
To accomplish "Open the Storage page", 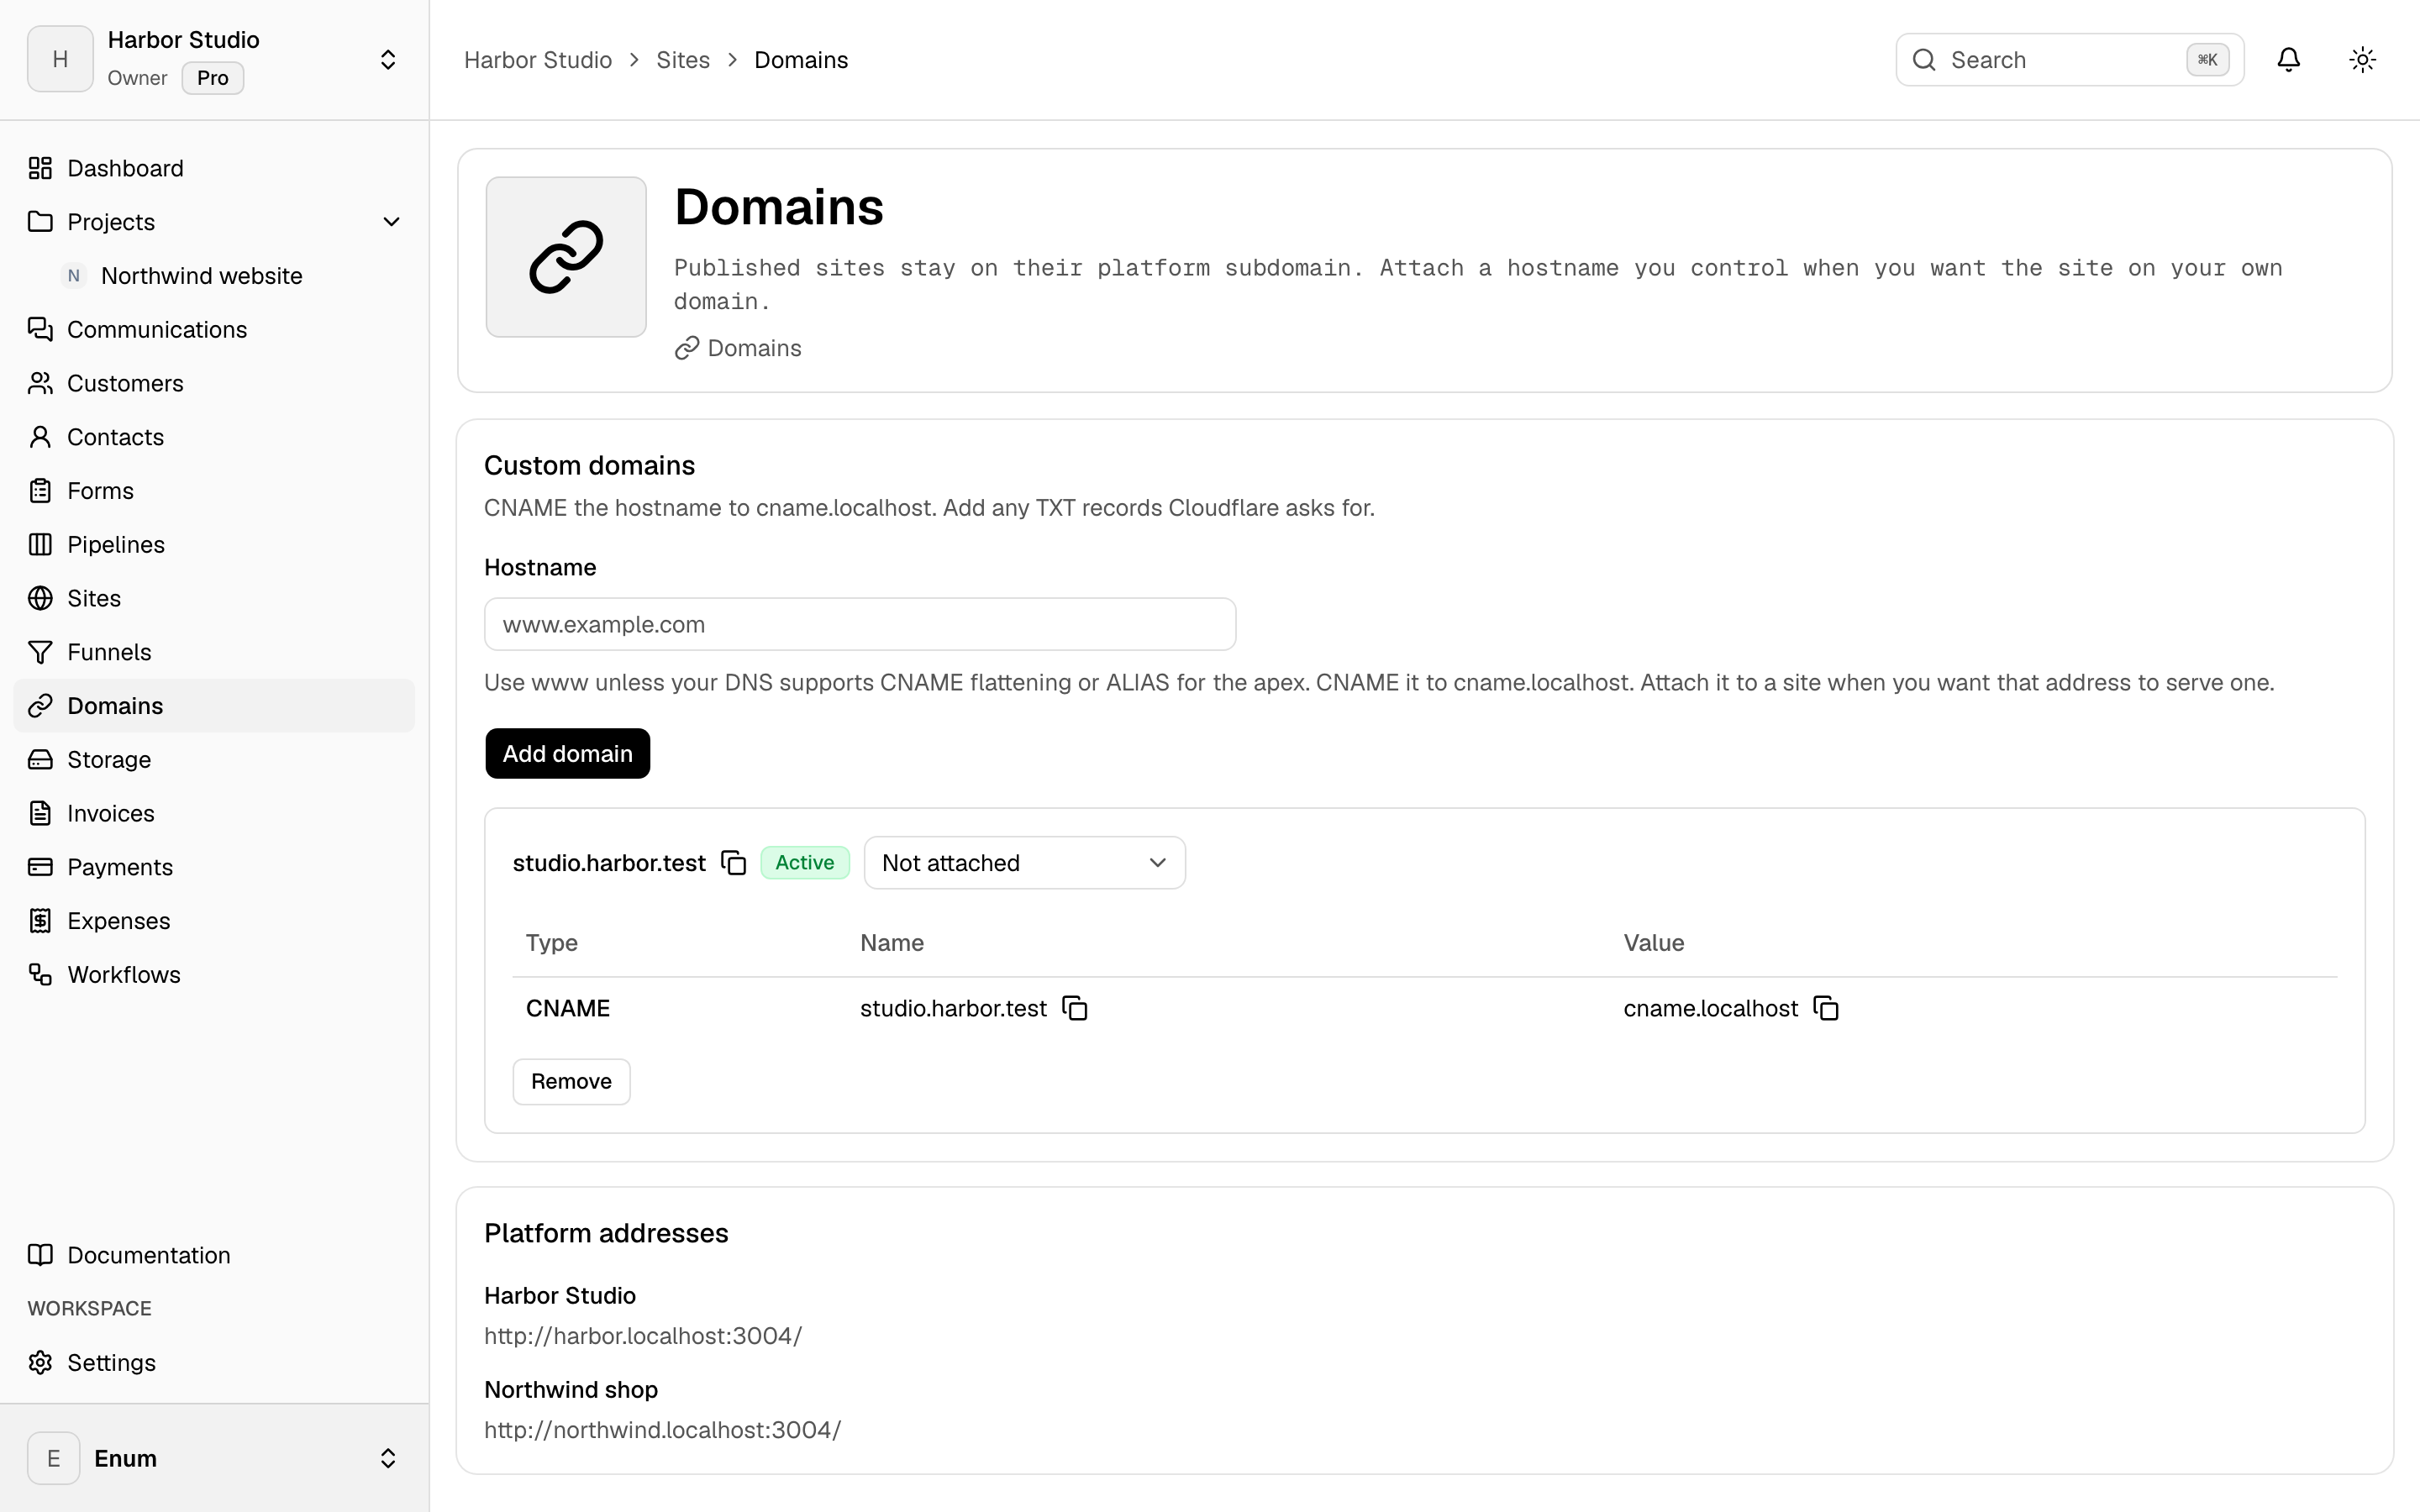I will click(214, 759).
